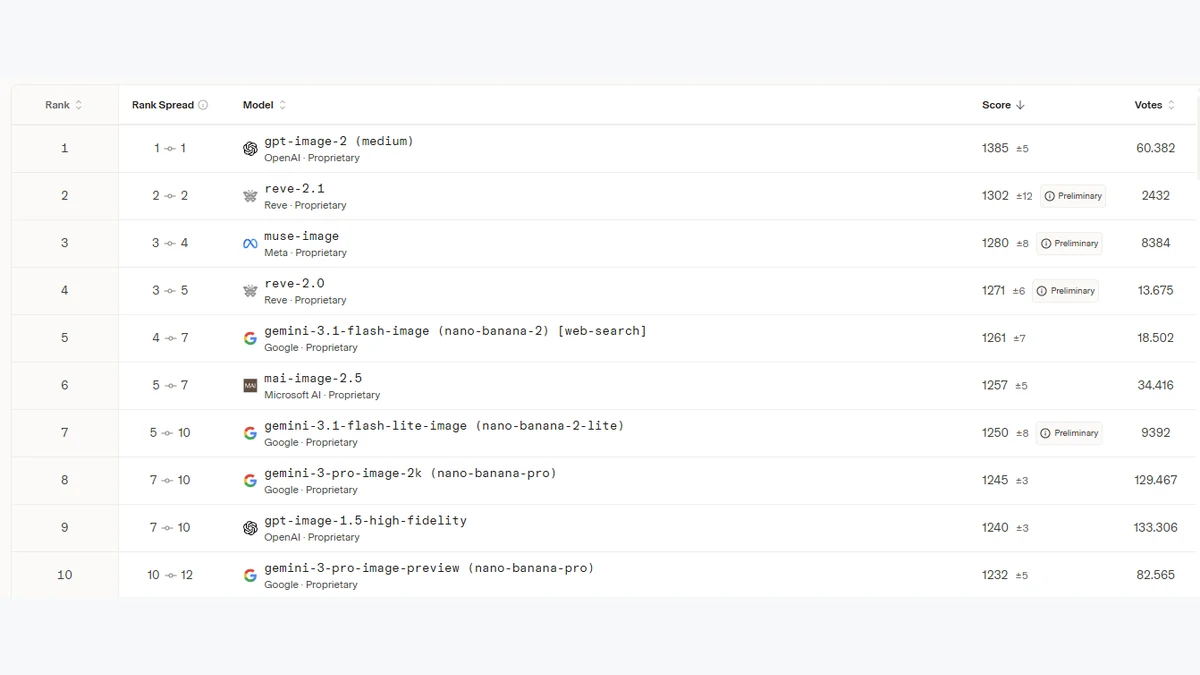Click the rank spread 10 to 12 cell
The height and width of the screenshot is (675, 1200).
click(x=170, y=575)
